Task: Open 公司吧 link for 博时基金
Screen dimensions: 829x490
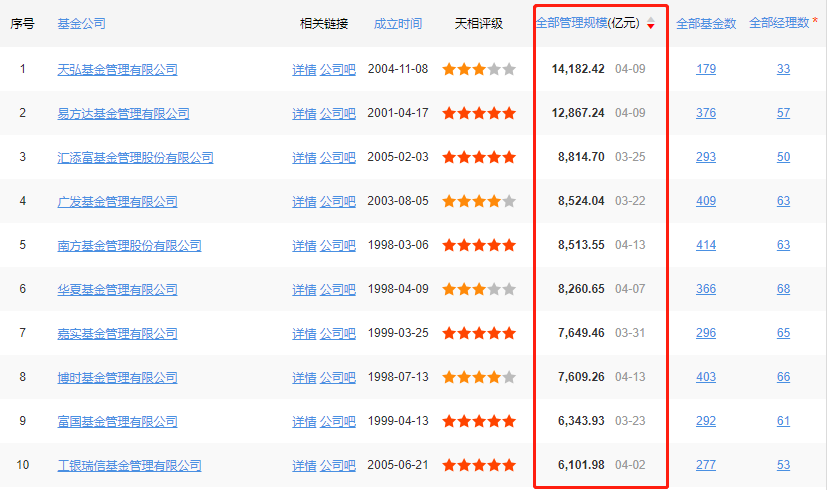Action: [x=338, y=377]
